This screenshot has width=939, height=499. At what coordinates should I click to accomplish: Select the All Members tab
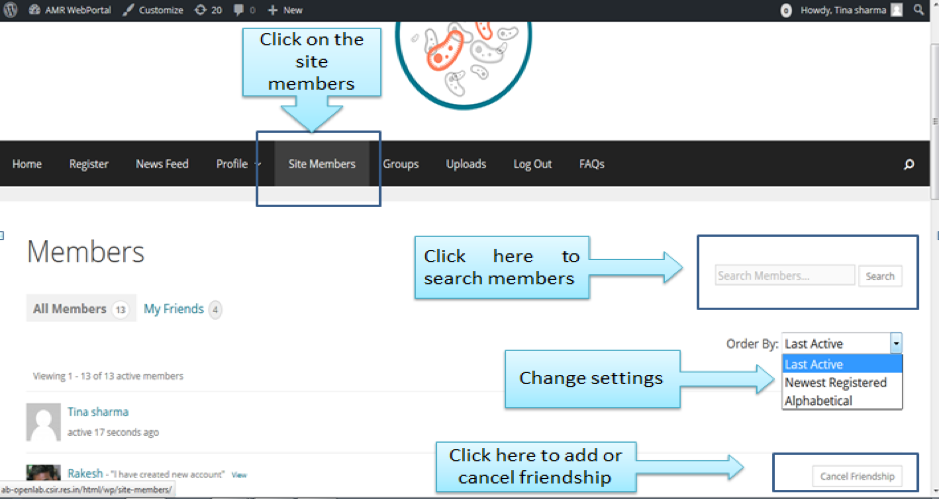70,309
